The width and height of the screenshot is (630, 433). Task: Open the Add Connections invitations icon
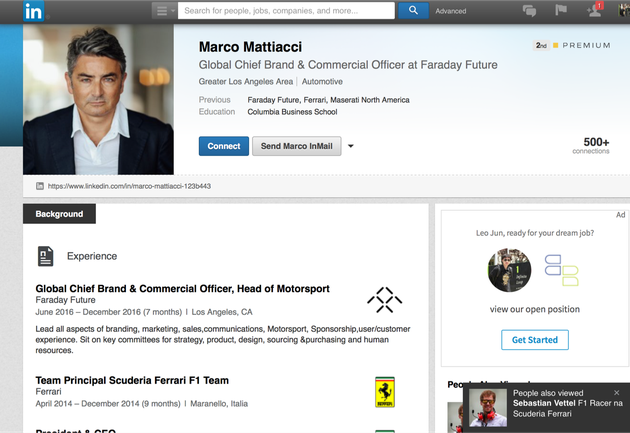594,11
